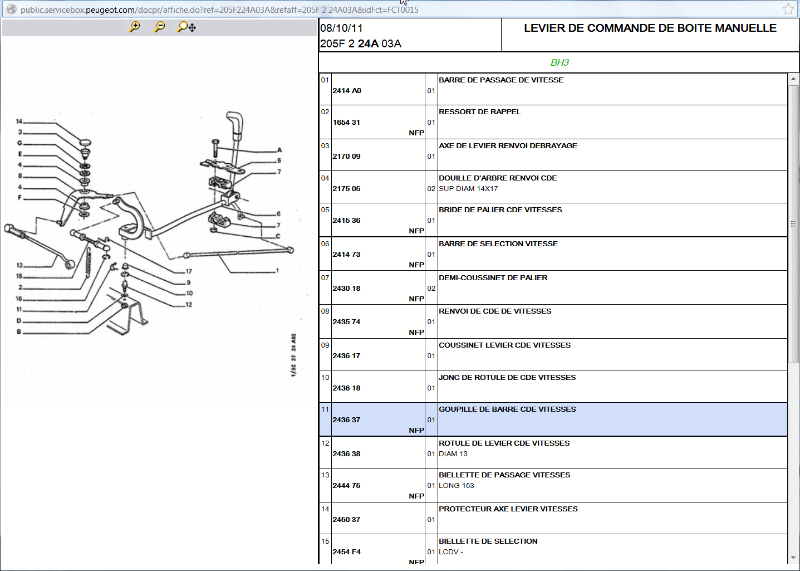This screenshot has width=800, height=571.
Task: Click the globe icon beside the URL
Action: pyautogui.click(x=12, y=9)
